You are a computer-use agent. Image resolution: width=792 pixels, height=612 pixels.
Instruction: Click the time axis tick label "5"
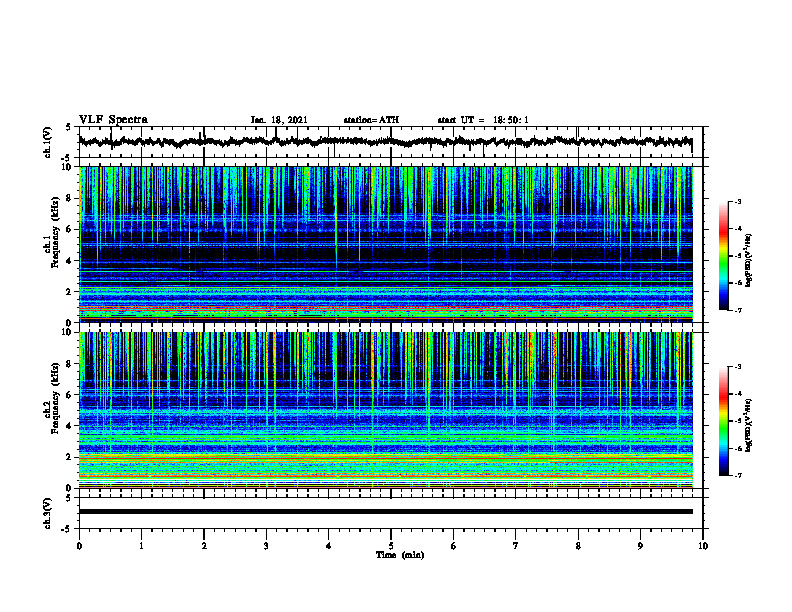point(391,546)
